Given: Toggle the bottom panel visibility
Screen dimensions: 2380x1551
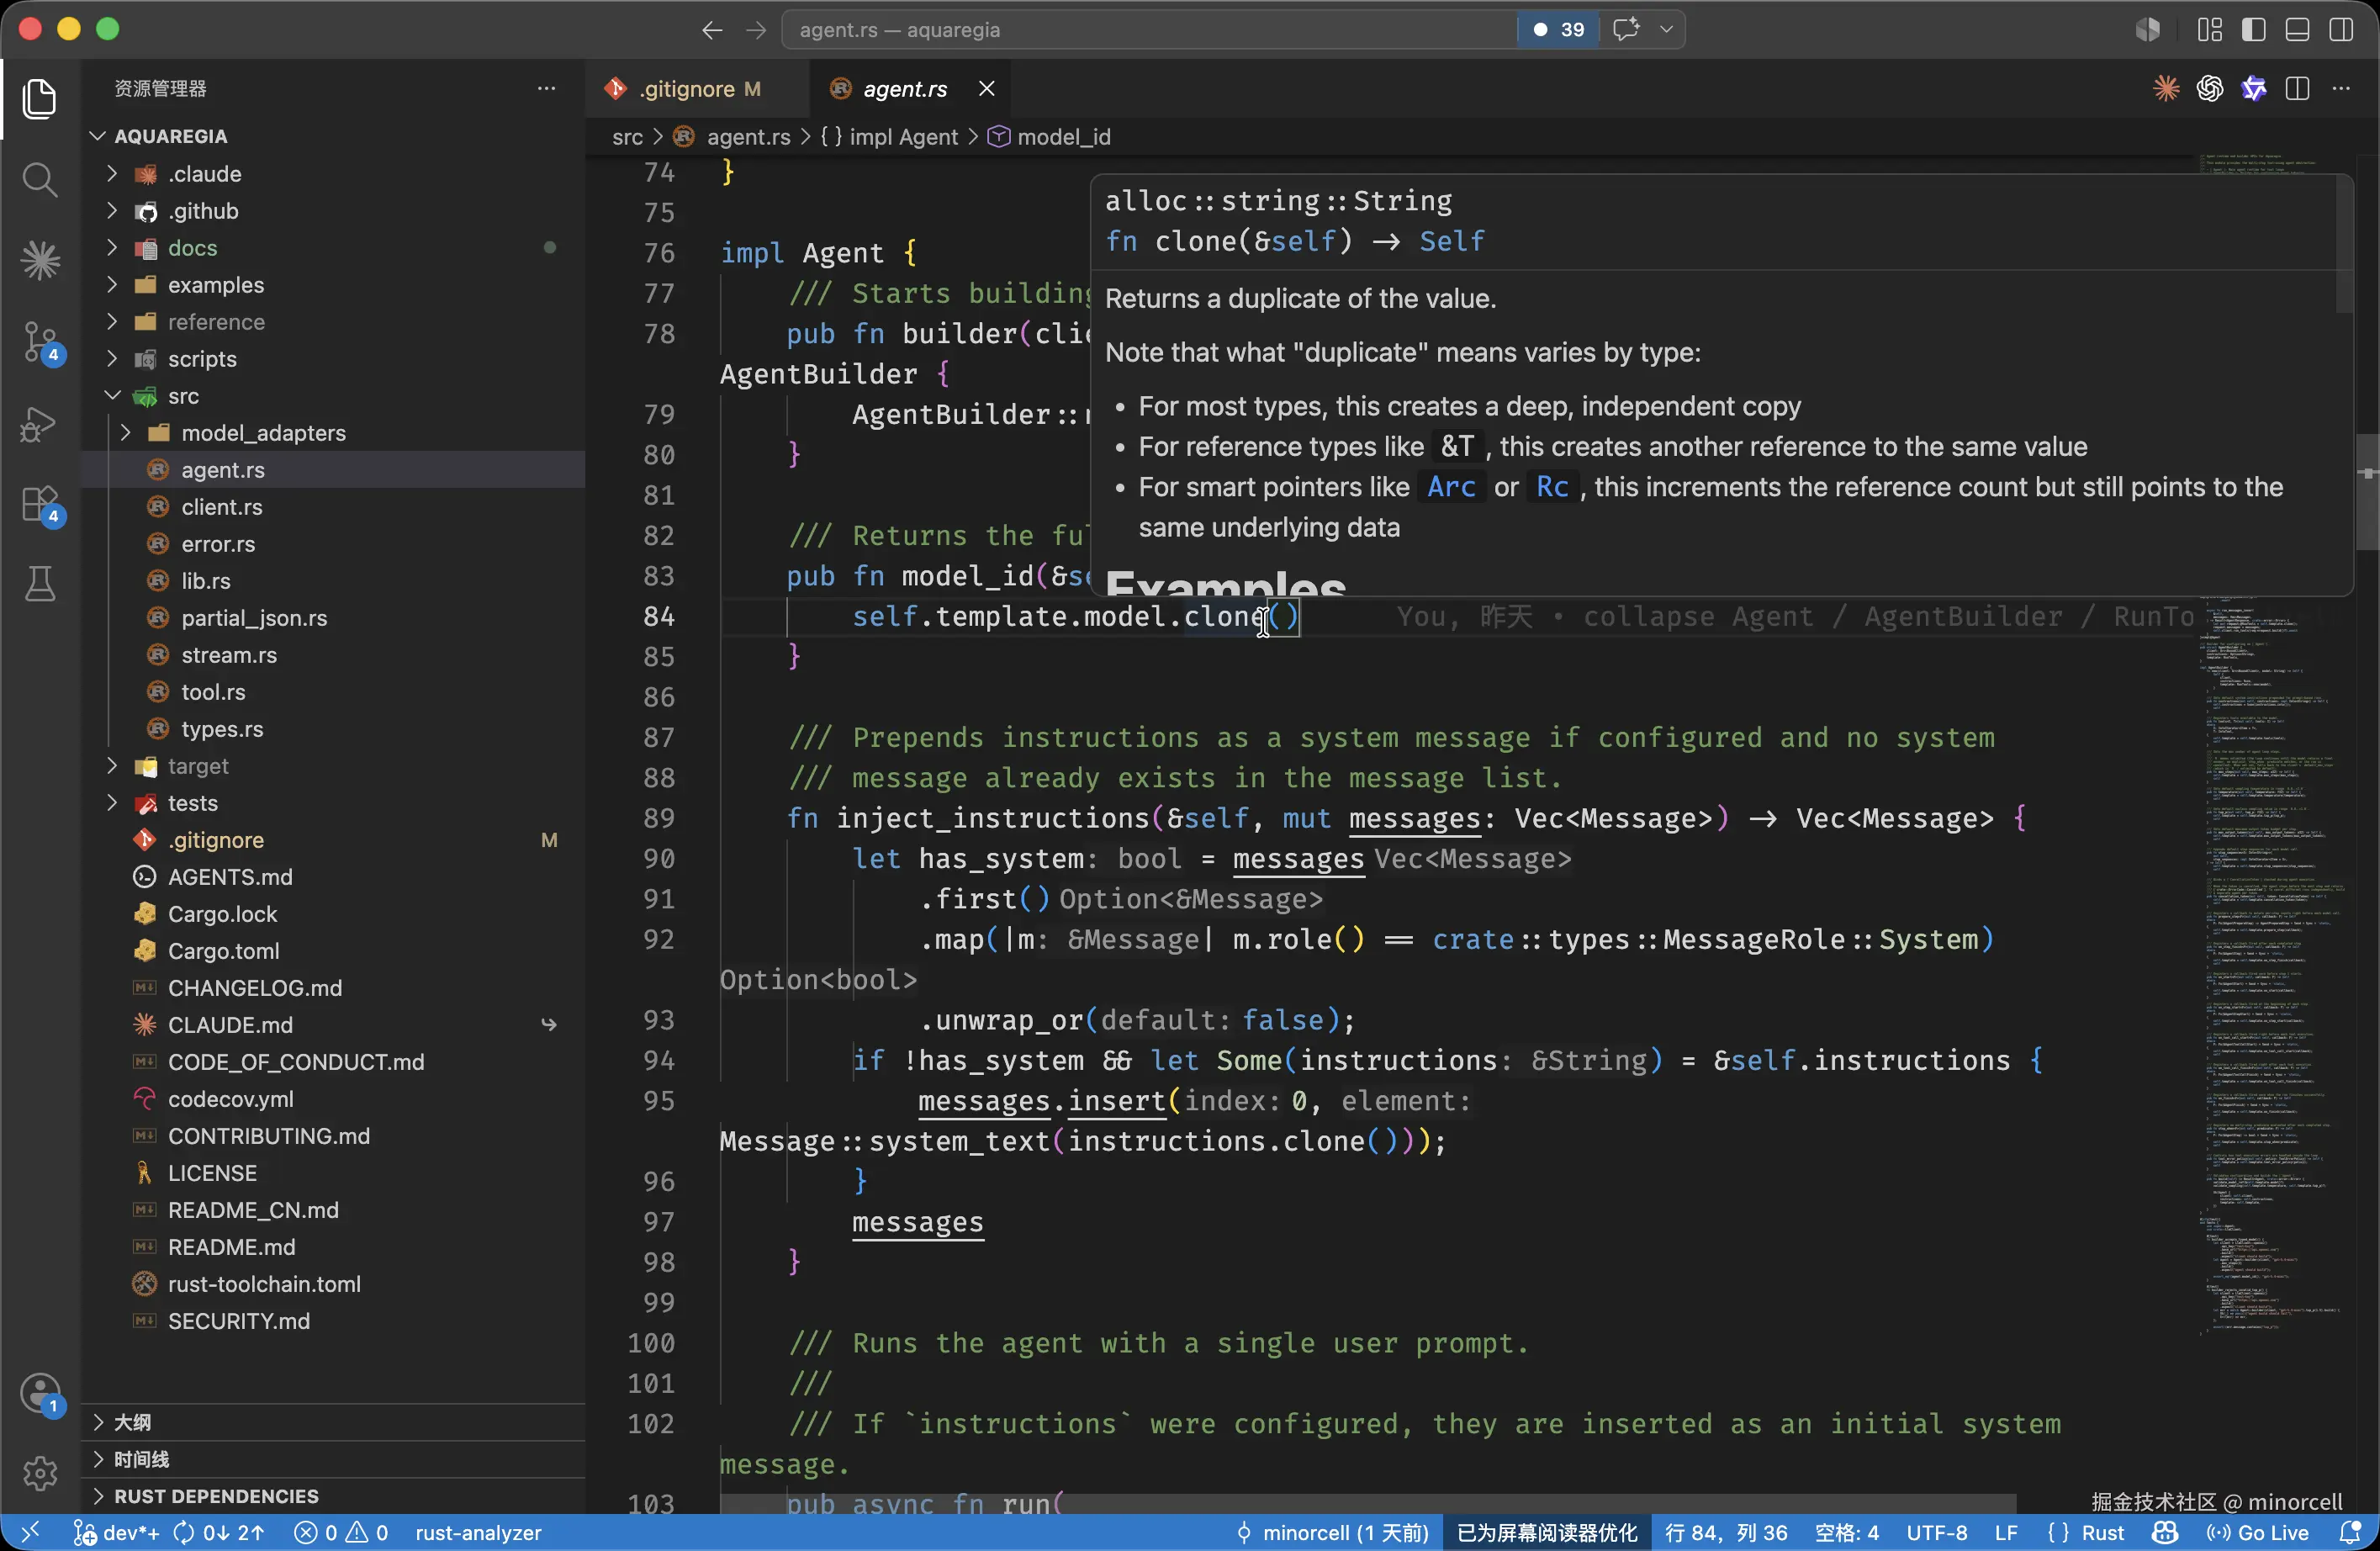Looking at the screenshot, I should pyautogui.click(x=2298, y=30).
